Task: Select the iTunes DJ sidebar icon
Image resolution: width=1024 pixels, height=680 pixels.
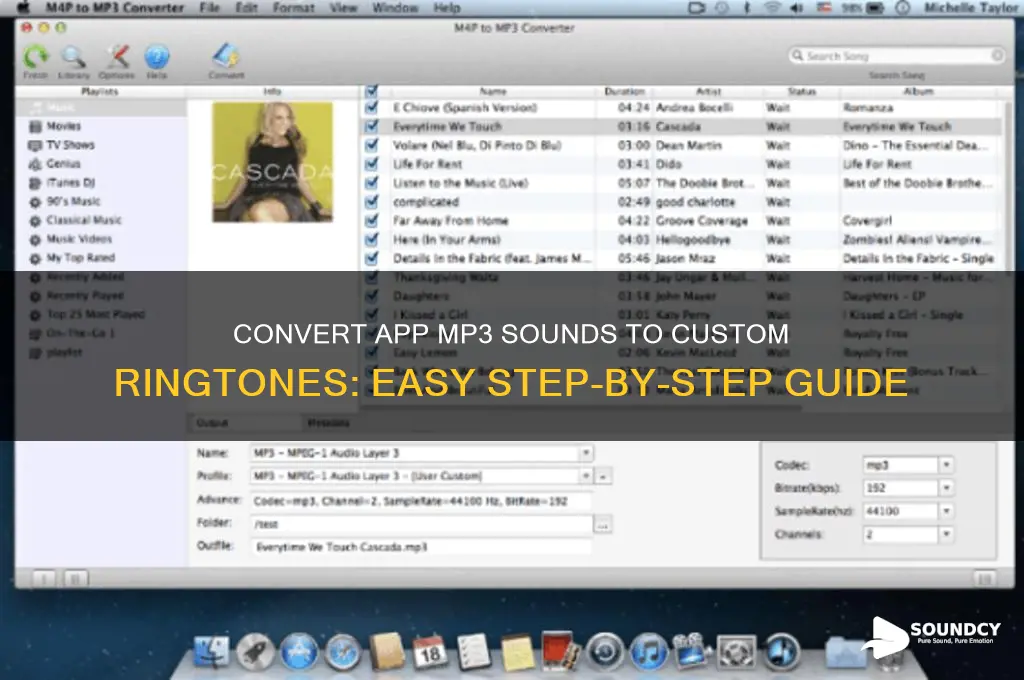Action: pyautogui.click(x=35, y=183)
